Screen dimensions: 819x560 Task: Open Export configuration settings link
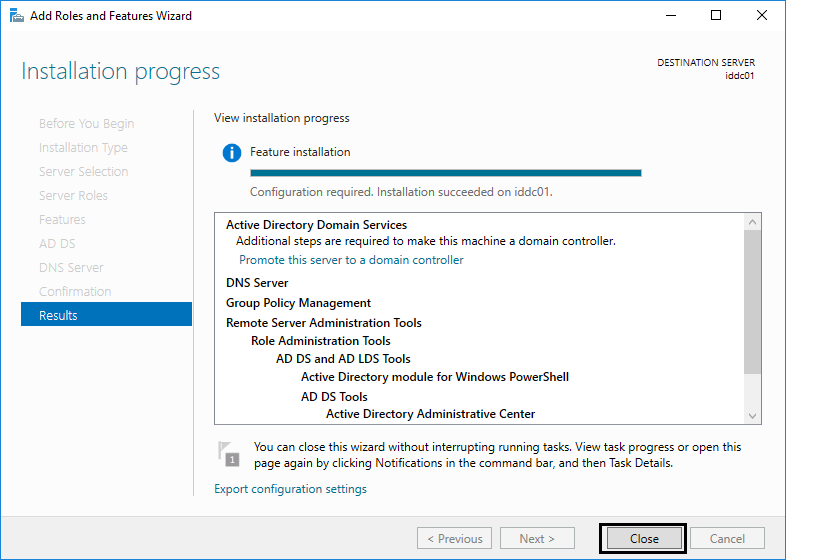click(x=290, y=489)
